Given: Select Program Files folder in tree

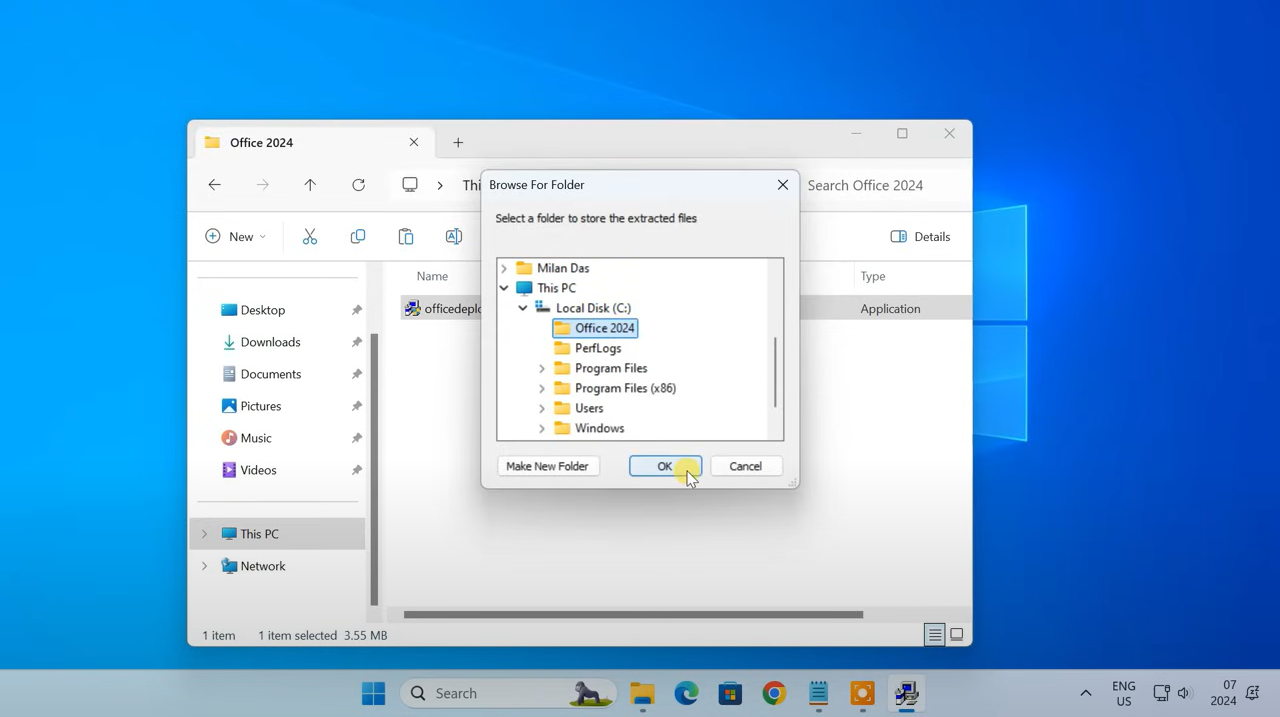Looking at the screenshot, I should click(x=601, y=368).
